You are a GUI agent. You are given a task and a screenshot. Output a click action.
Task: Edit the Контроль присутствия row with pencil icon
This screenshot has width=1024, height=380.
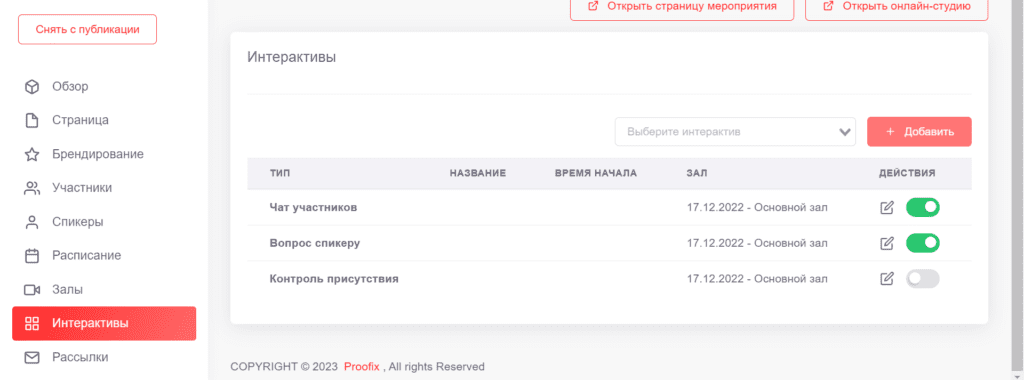point(886,279)
